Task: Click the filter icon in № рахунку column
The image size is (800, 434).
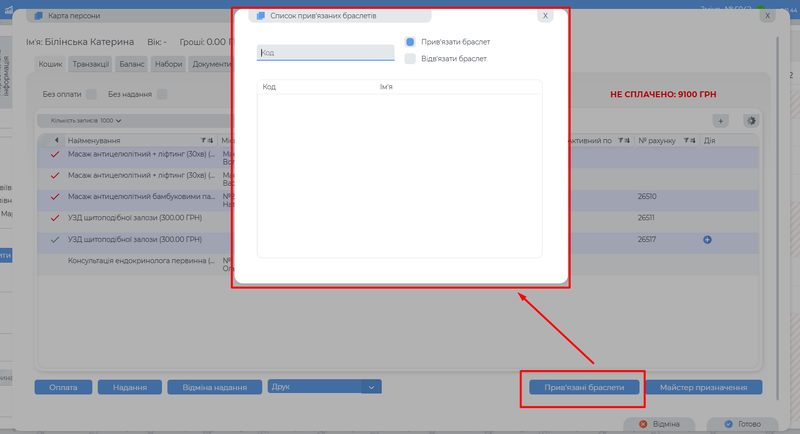Action: point(689,140)
